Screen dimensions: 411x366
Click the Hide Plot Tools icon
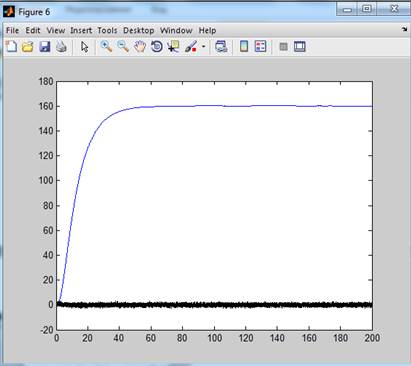(283, 47)
